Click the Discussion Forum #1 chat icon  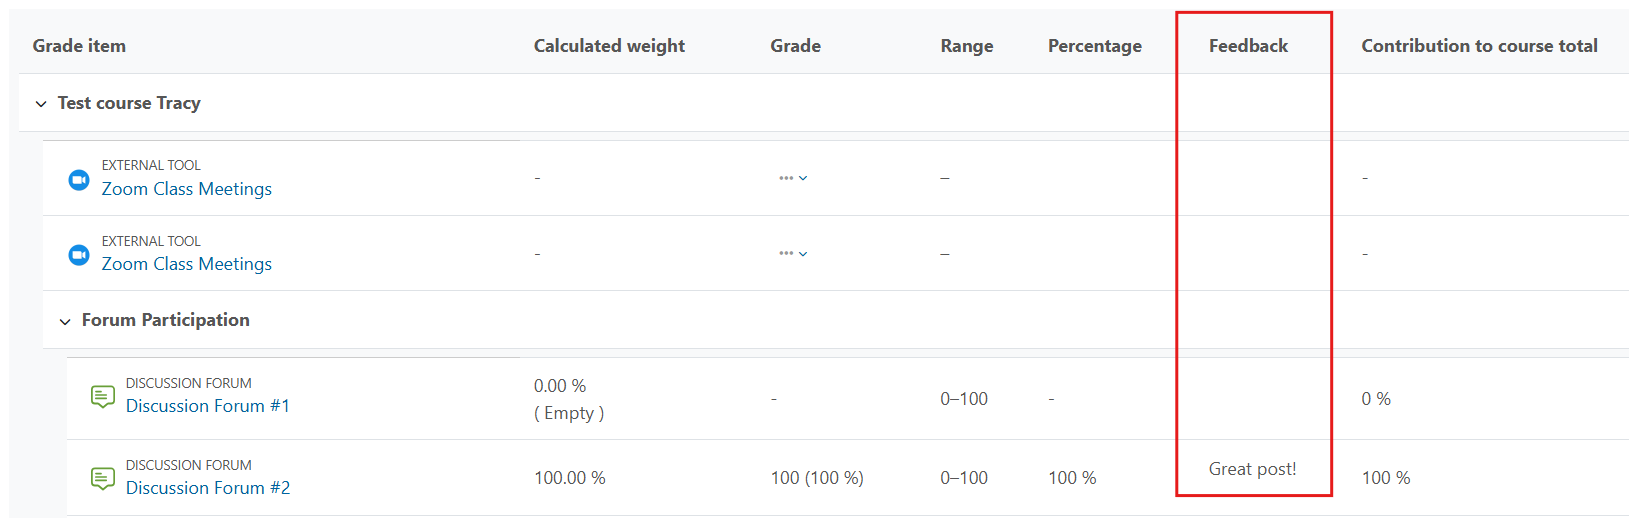[103, 397]
